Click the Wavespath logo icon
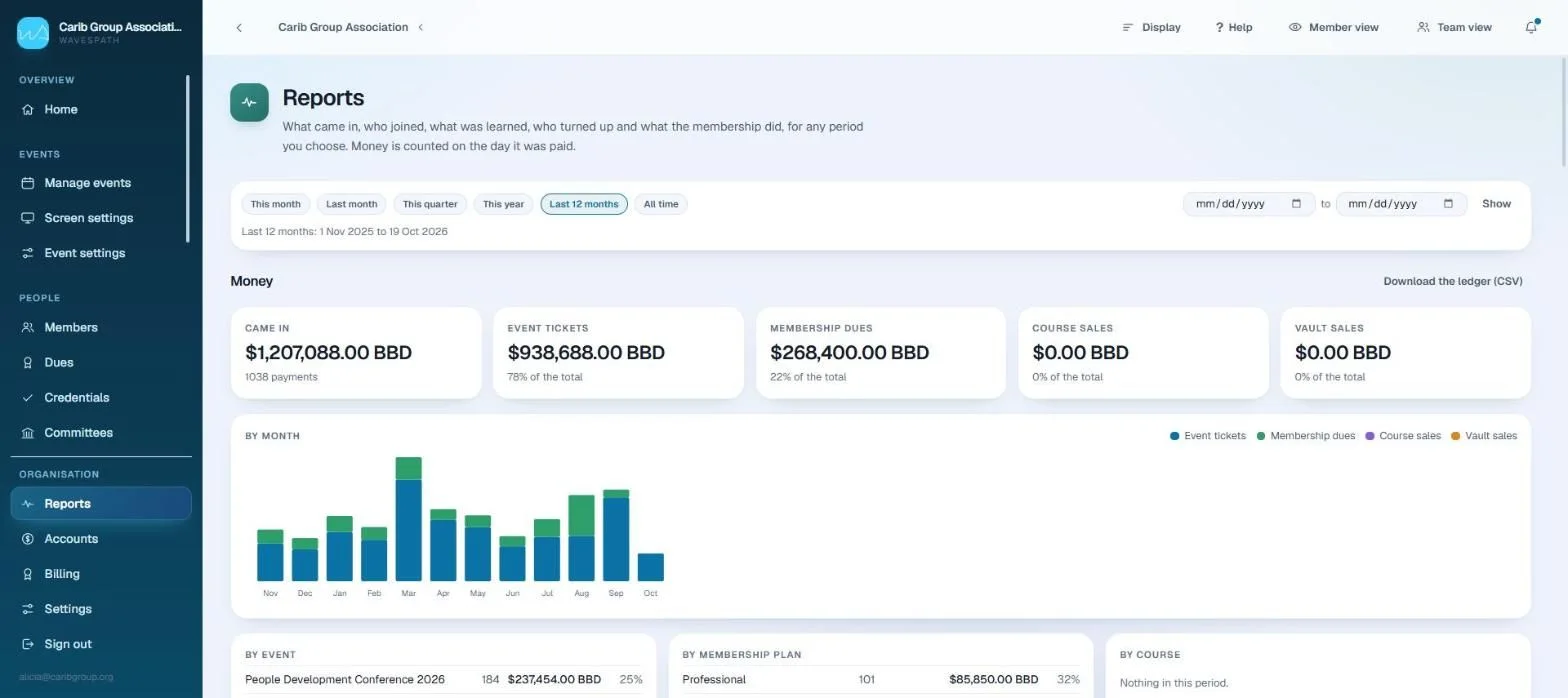The height and width of the screenshot is (698, 1568). (x=33, y=33)
